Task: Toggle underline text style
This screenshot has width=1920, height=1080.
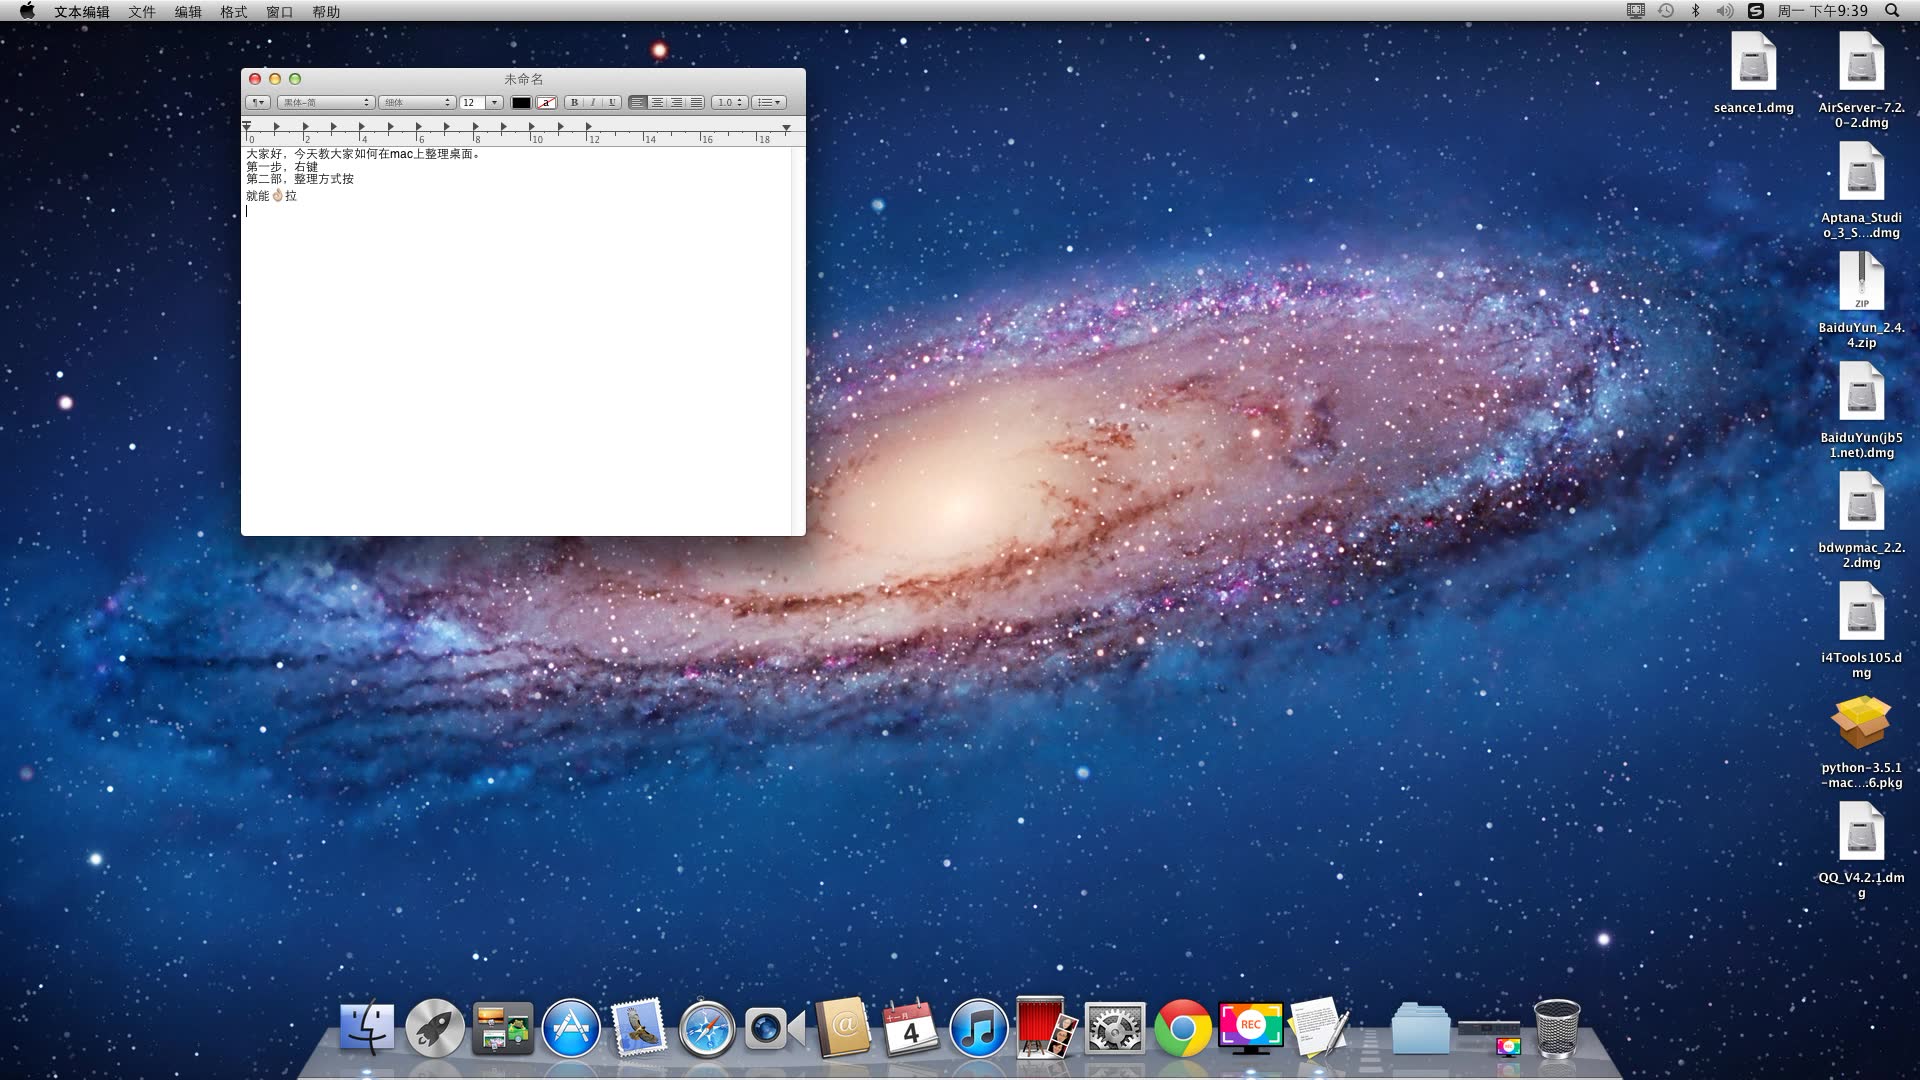Action: (x=612, y=102)
